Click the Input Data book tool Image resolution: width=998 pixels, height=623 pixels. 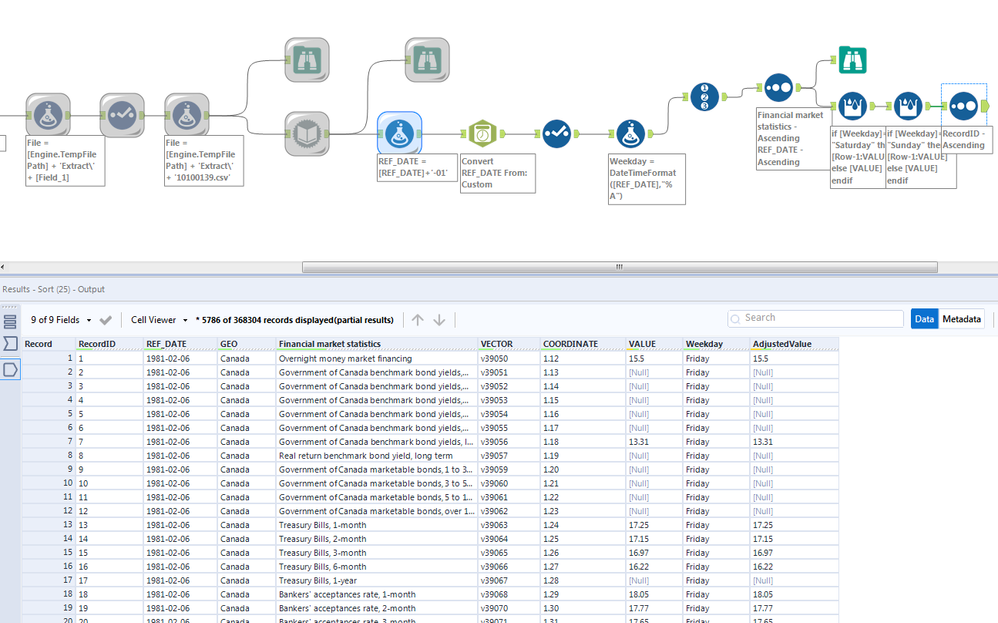point(306,132)
